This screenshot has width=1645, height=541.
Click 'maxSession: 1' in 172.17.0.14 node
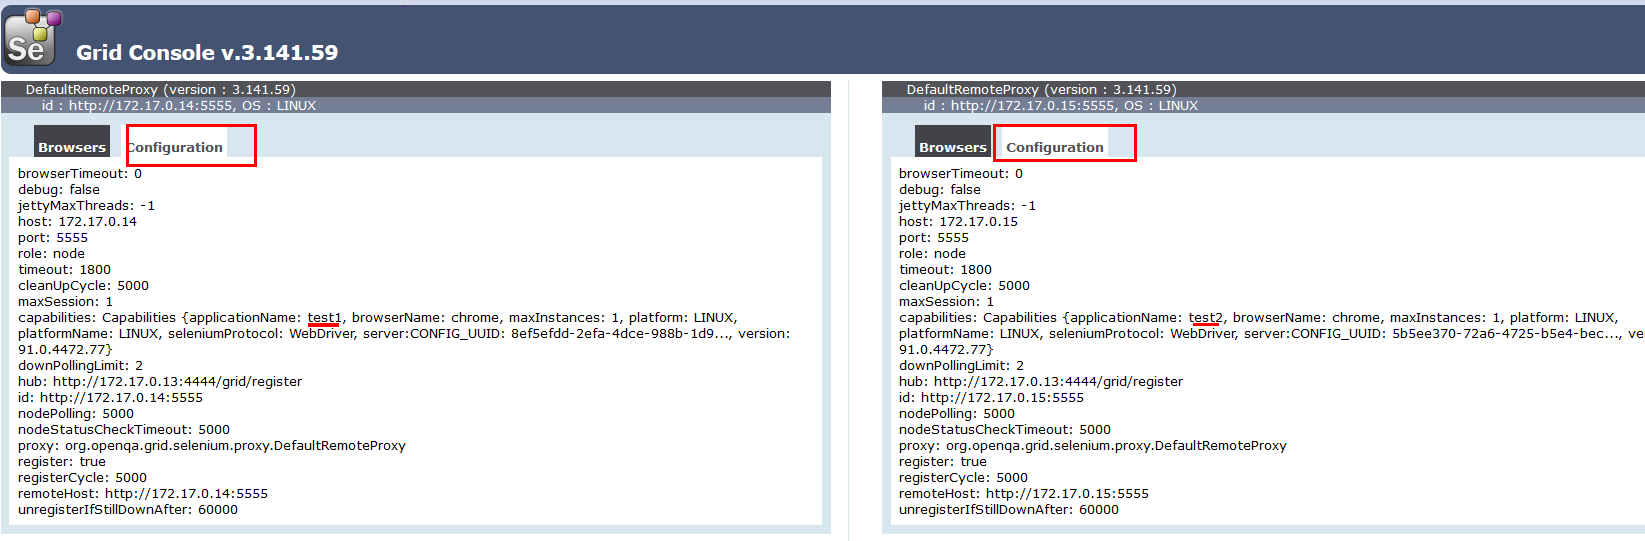(x=65, y=302)
